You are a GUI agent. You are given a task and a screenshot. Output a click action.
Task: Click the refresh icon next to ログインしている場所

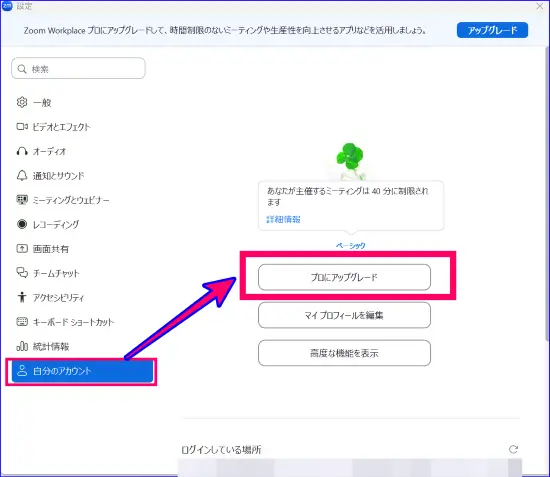[513, 449]
